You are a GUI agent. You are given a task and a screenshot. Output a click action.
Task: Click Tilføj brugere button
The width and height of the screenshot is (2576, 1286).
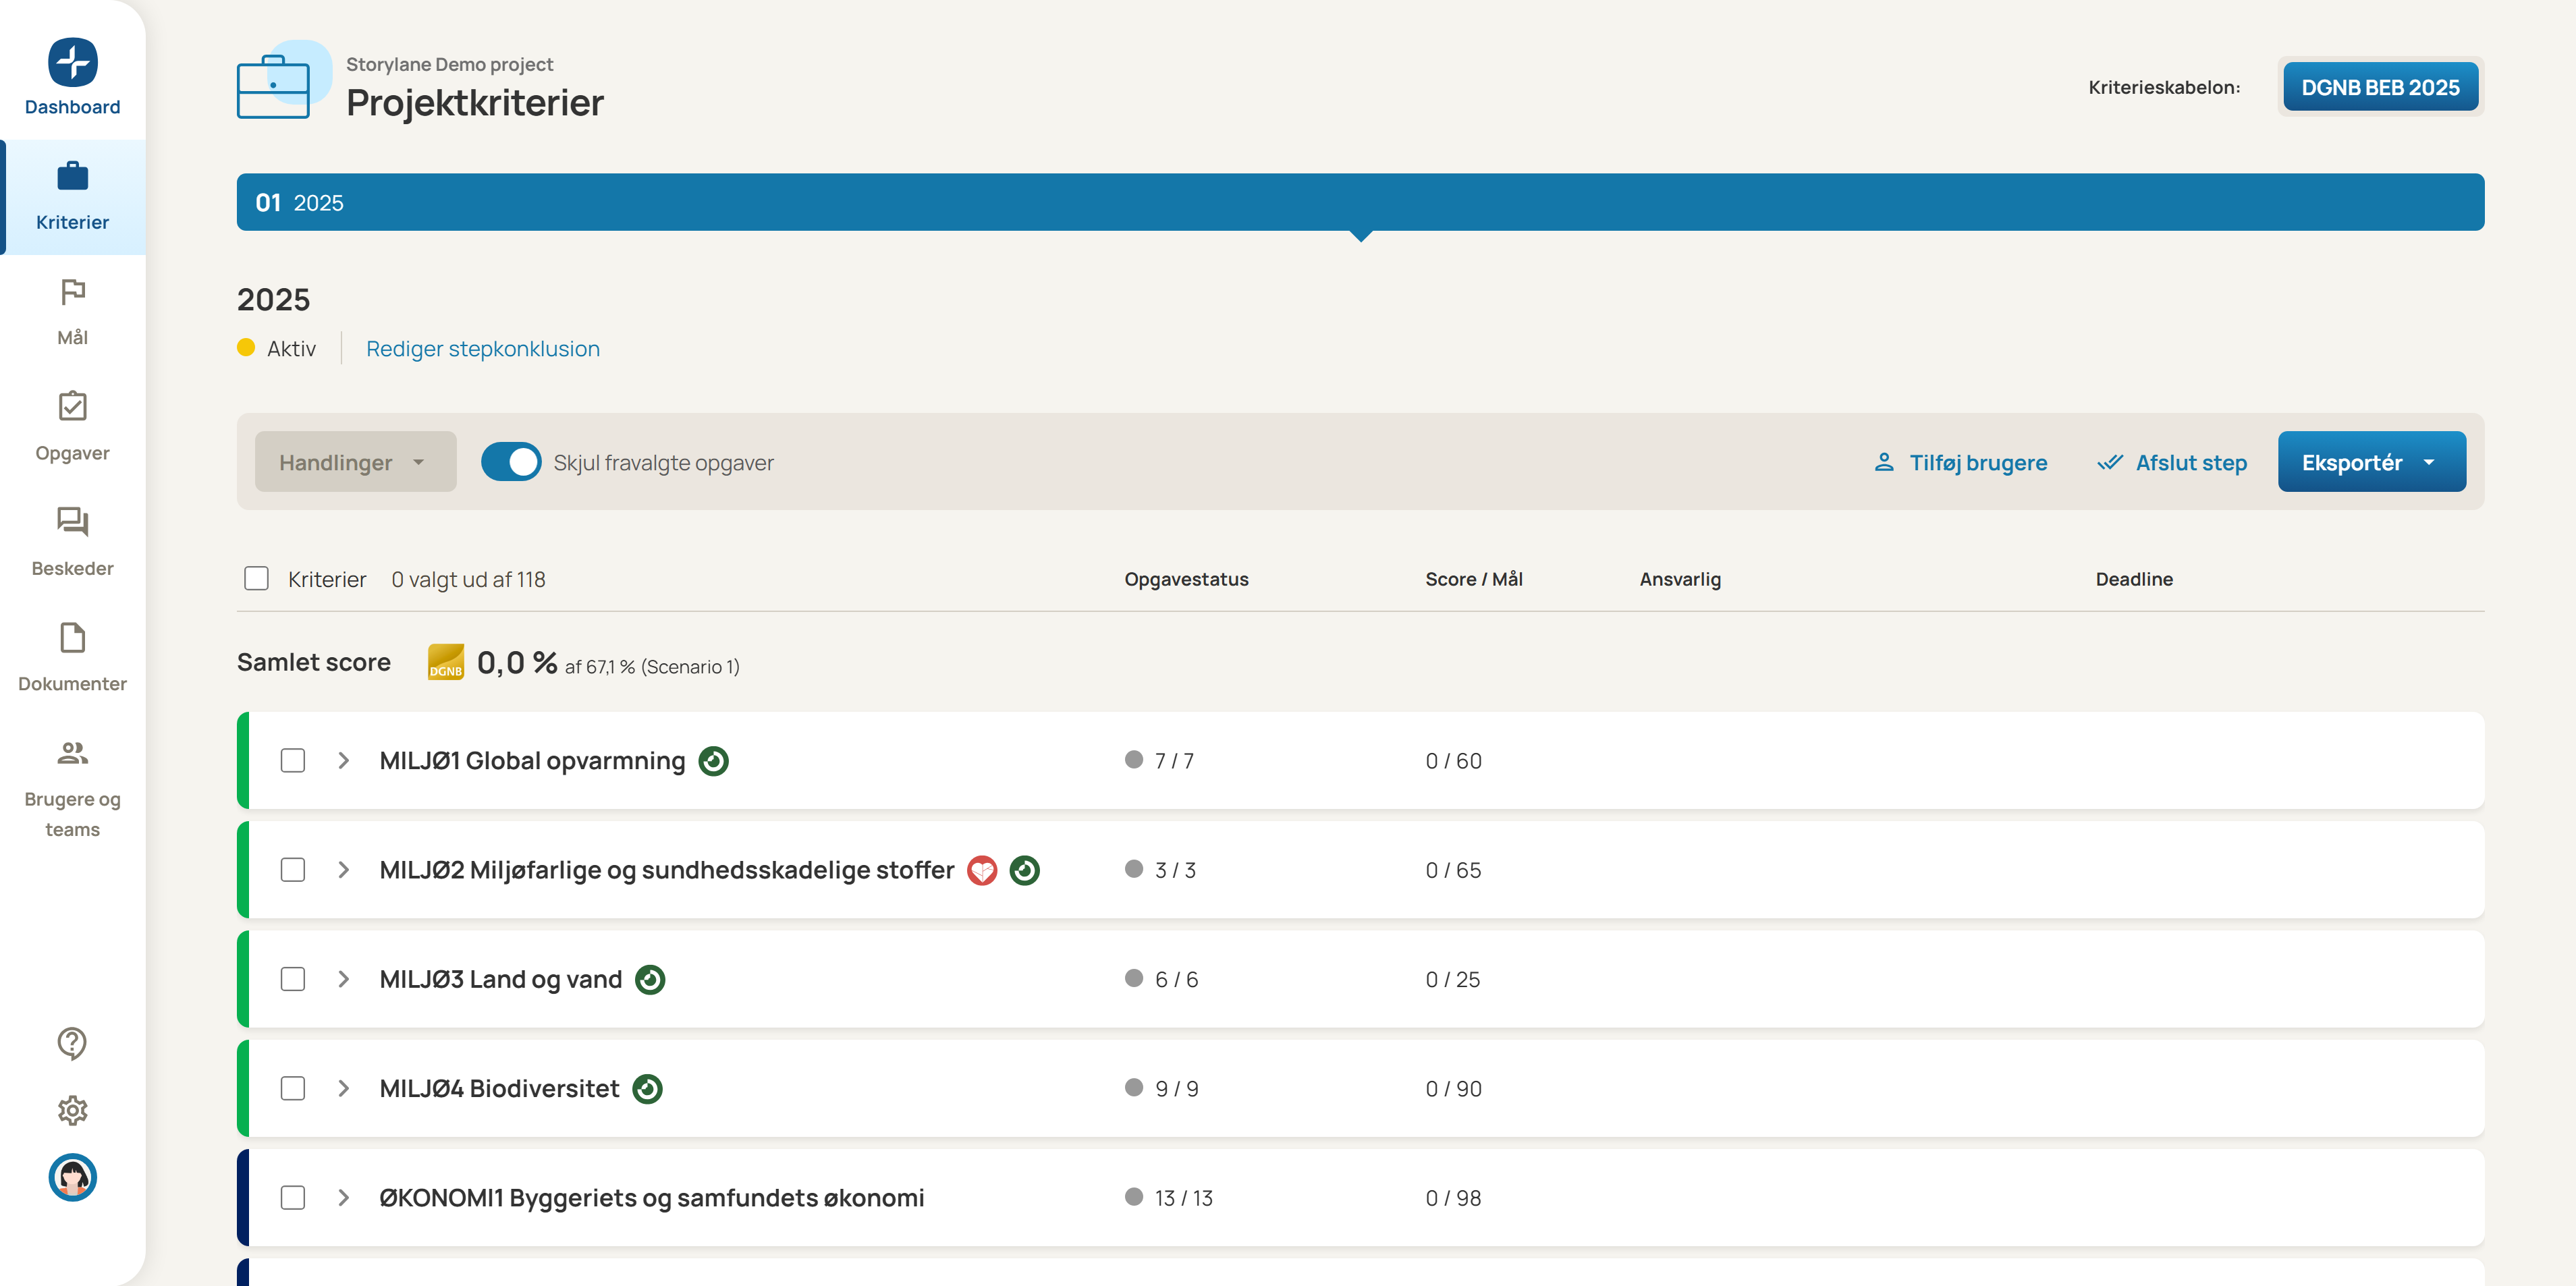pyautogui.click(x=1960, y=462)
